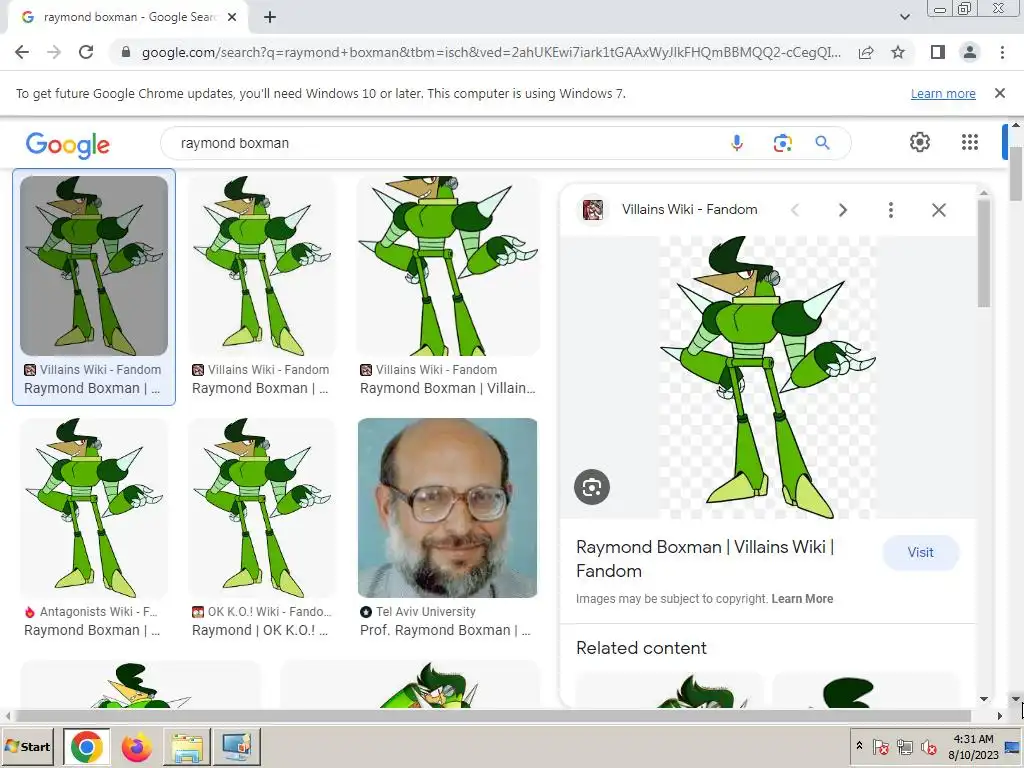This screenshot has height=768, width=1024.
Task: Search by image with Google Lens
Action: click(782, 143)
